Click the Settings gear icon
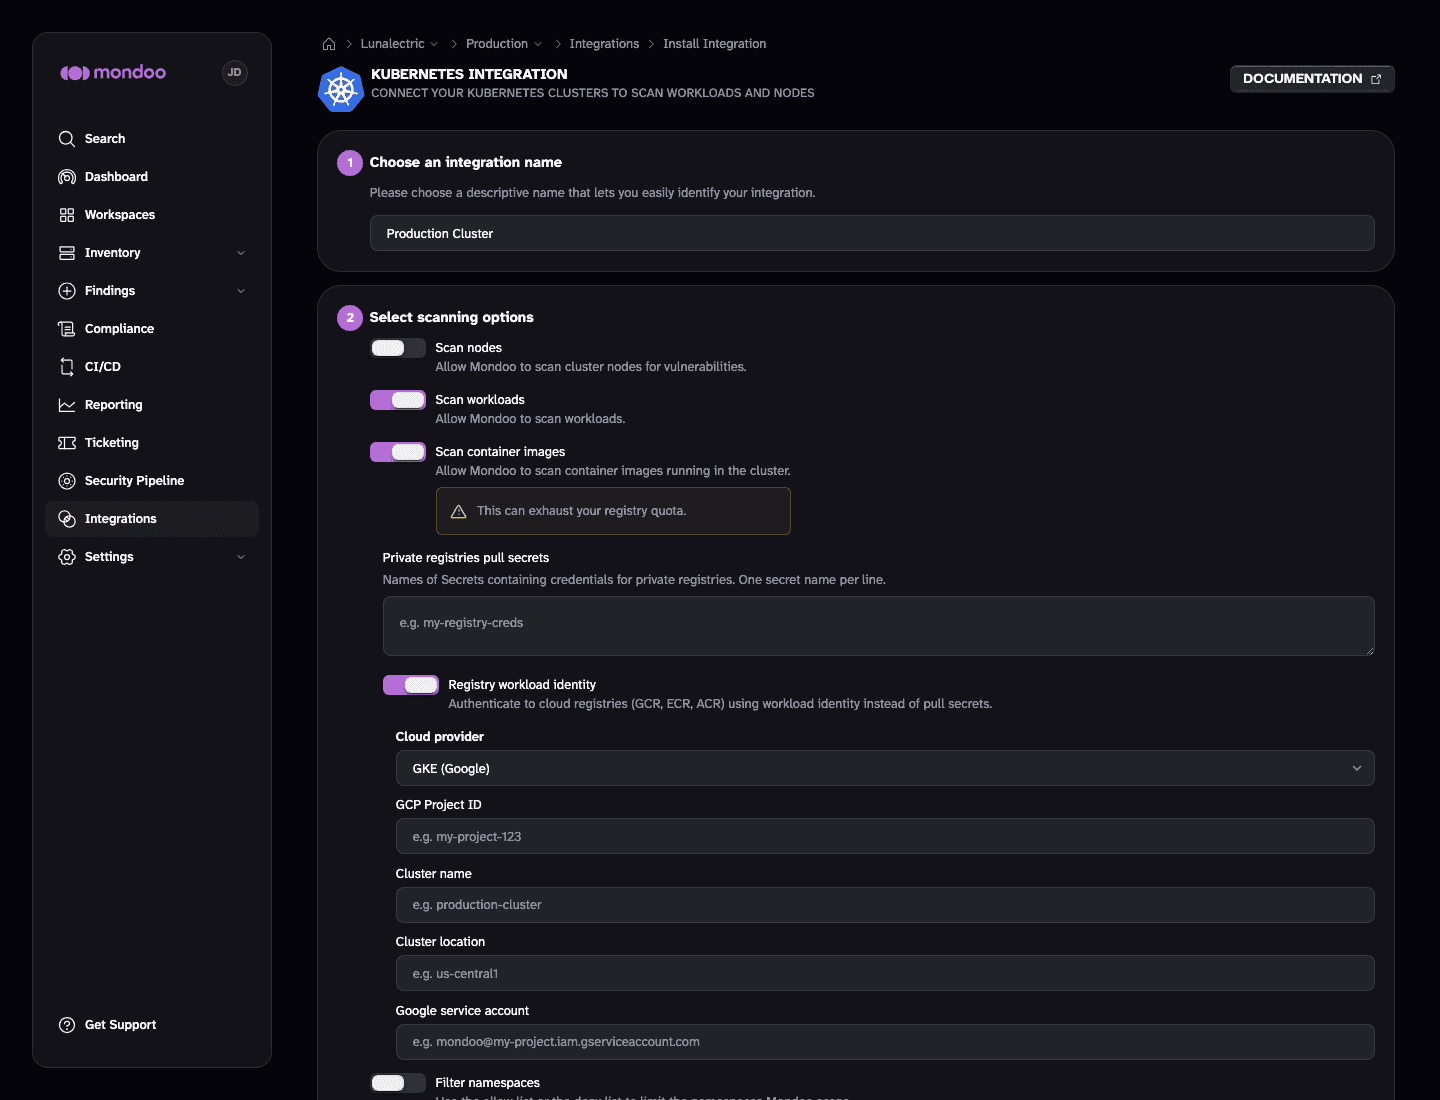 pos(67,557)
